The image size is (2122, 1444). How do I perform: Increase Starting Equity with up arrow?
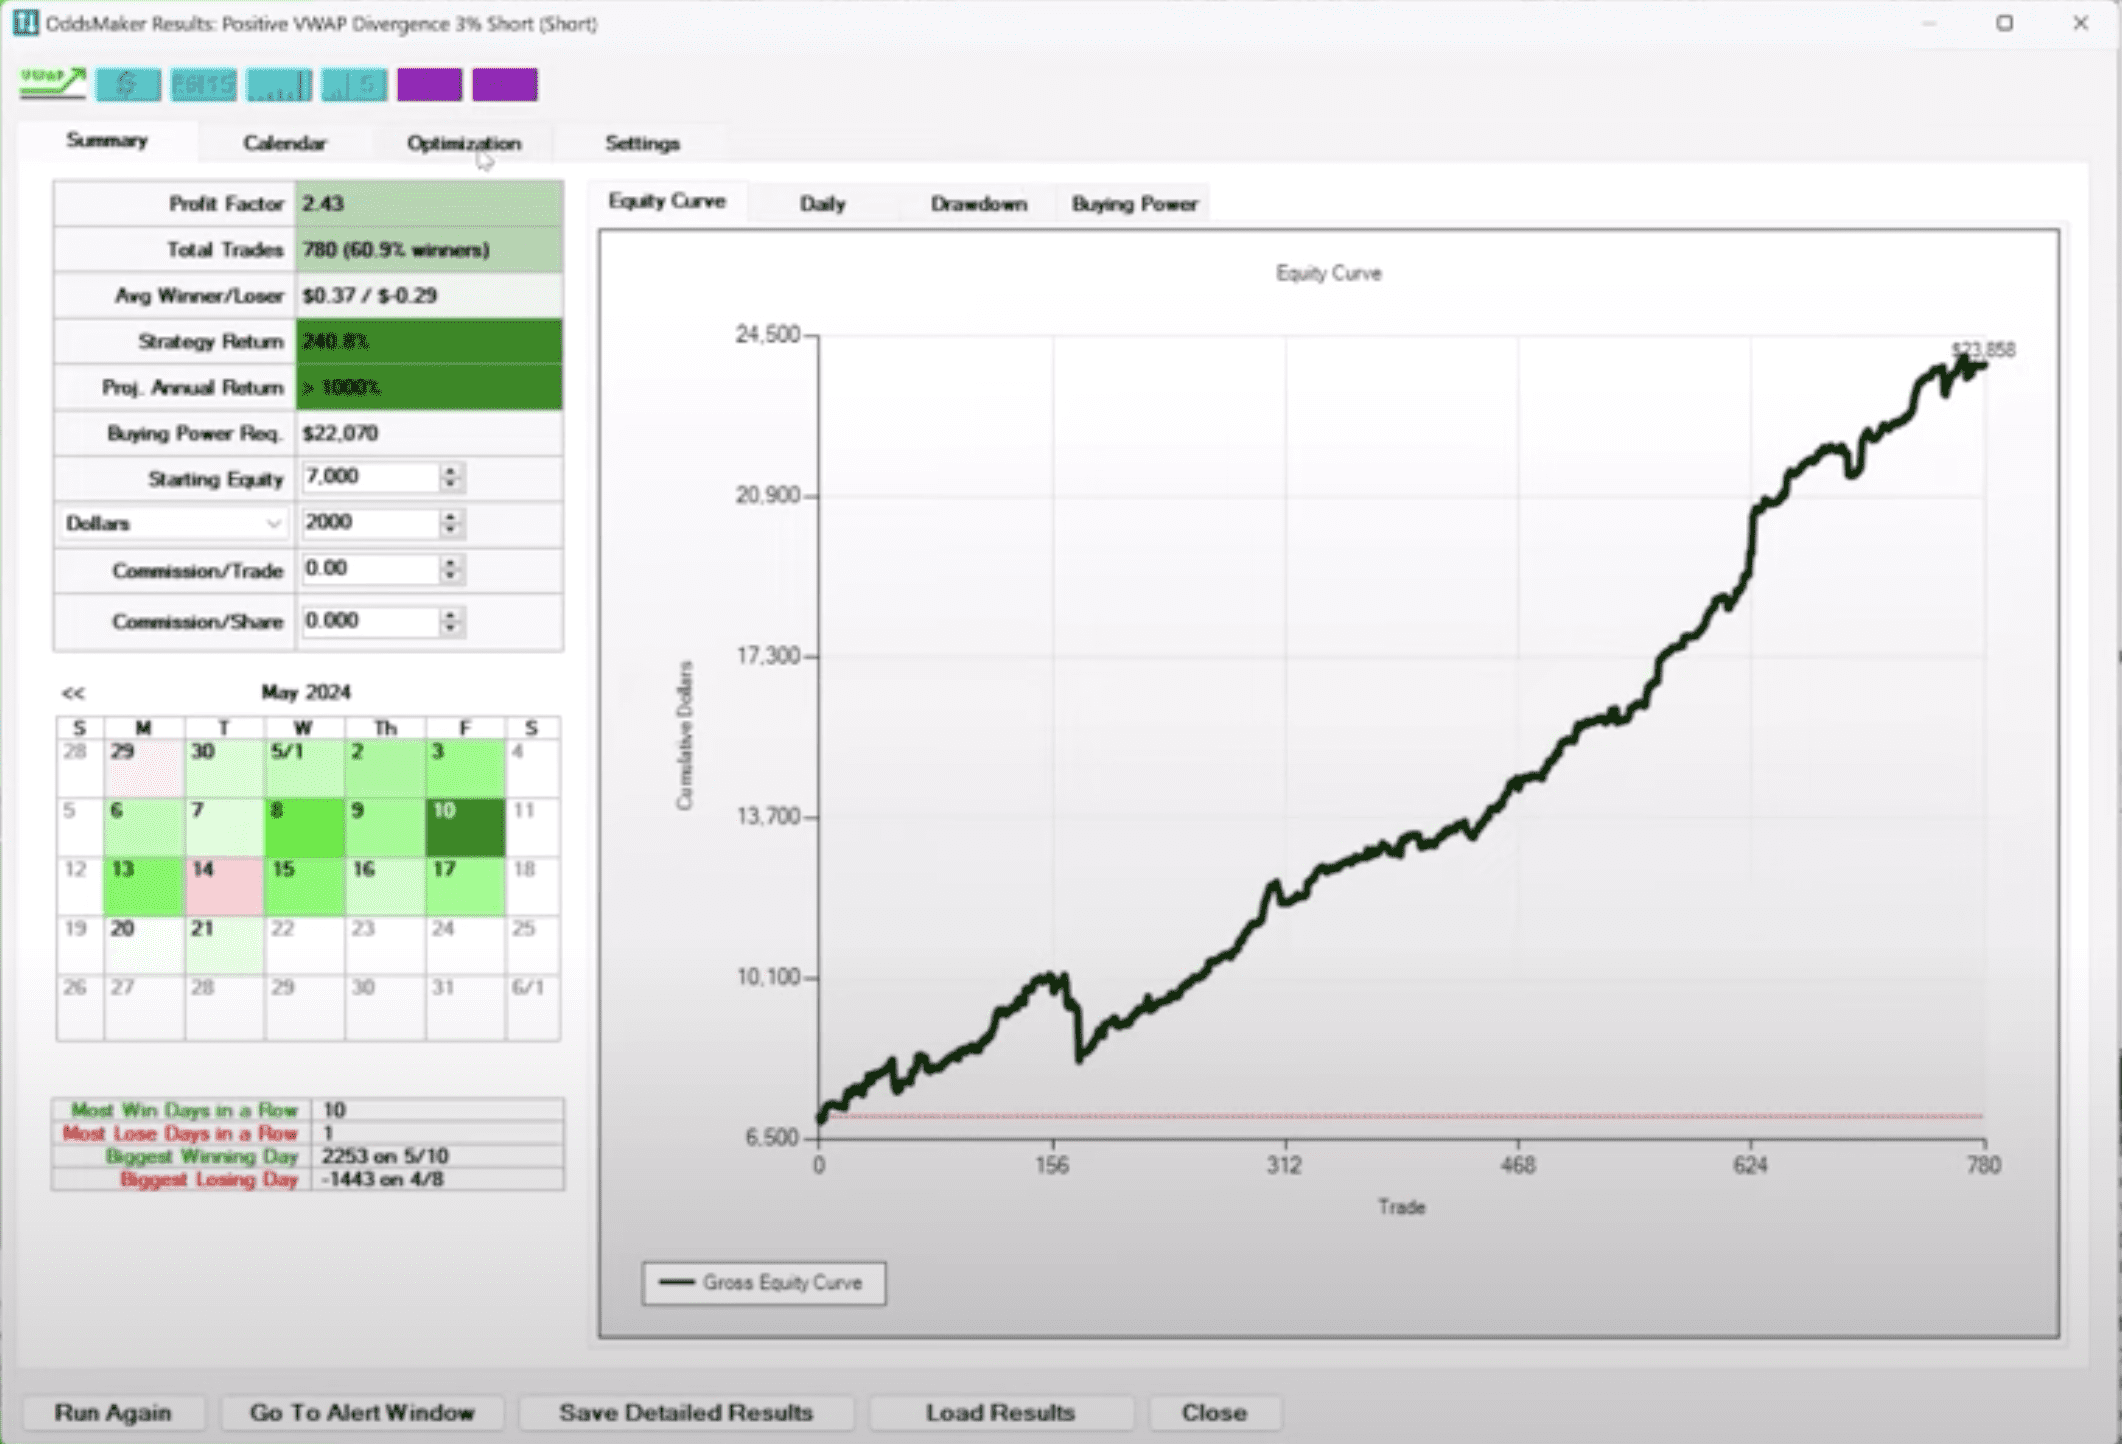451,470
